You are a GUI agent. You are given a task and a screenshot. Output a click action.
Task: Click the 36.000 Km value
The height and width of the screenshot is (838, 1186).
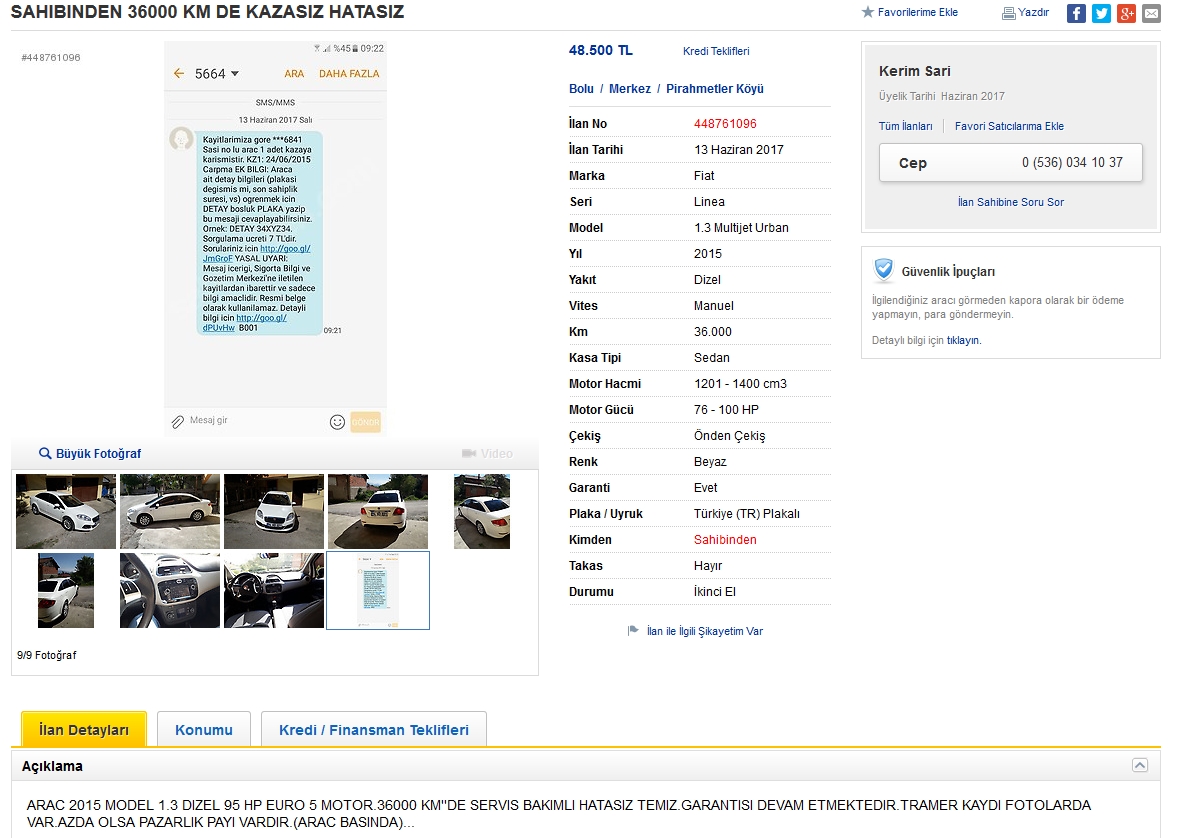(x=713, y=331)
